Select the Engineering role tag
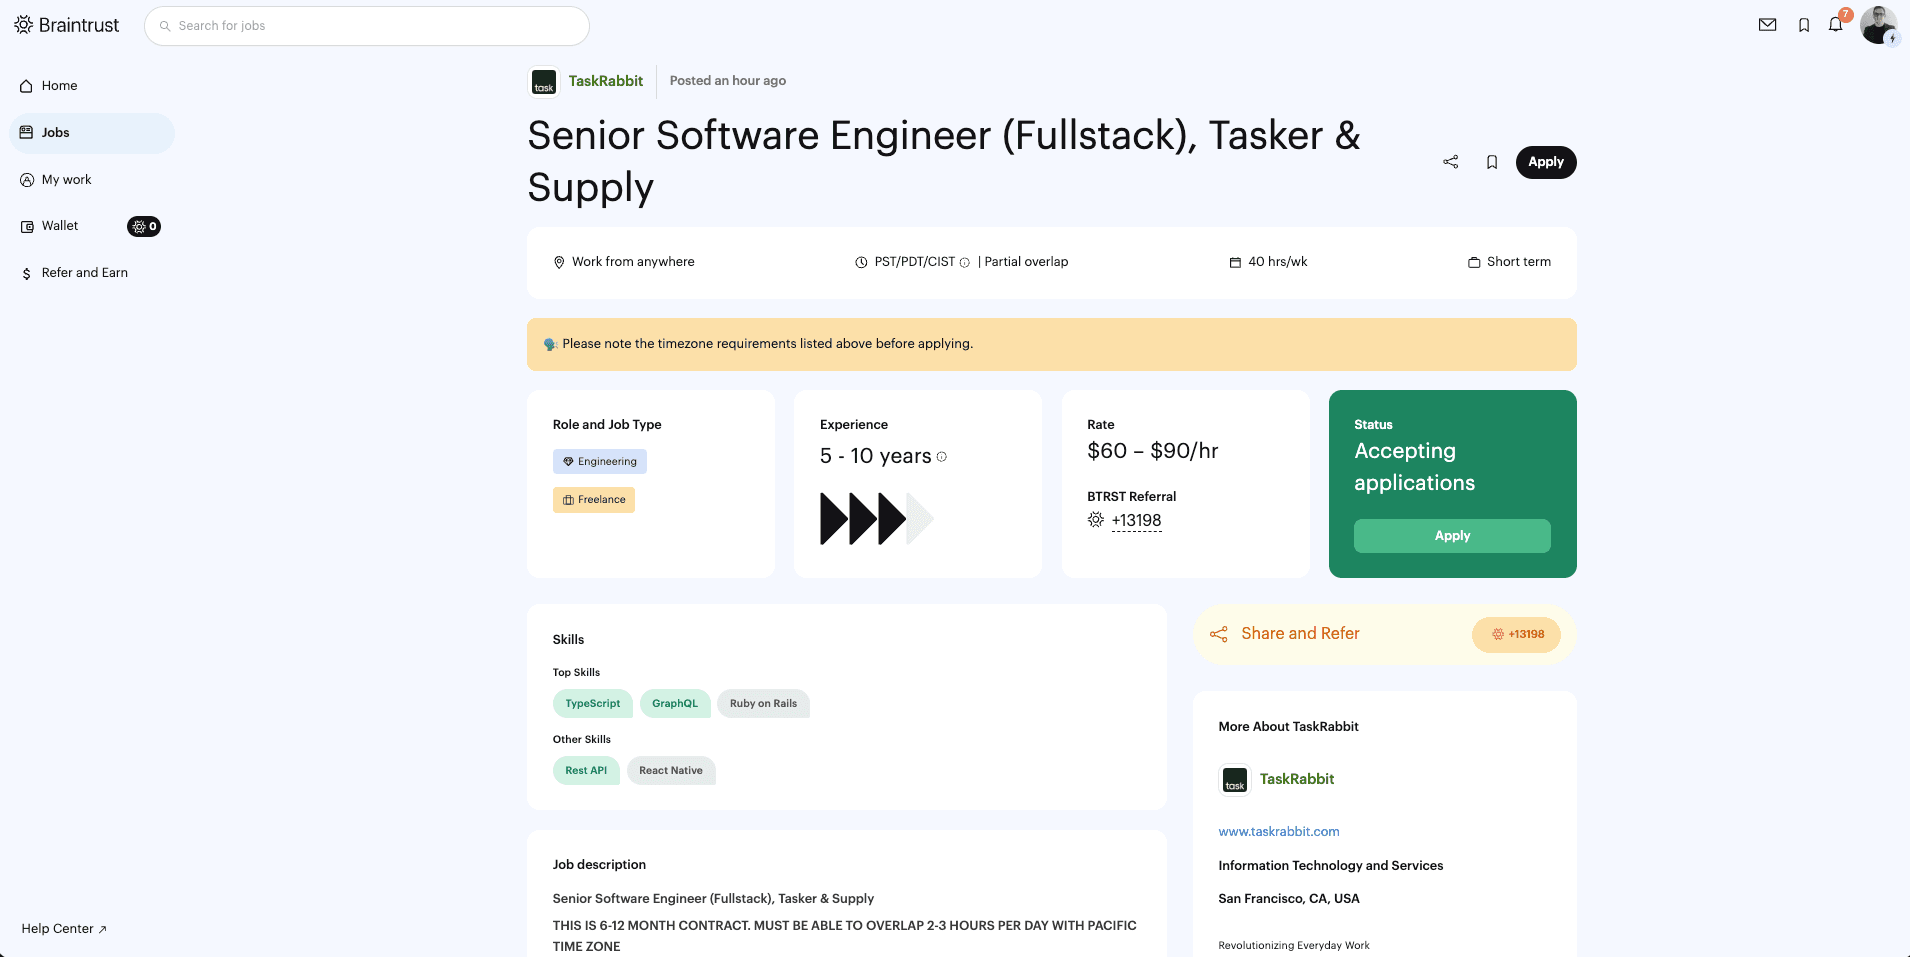1910x957 pixels. (x=600, y=461)
